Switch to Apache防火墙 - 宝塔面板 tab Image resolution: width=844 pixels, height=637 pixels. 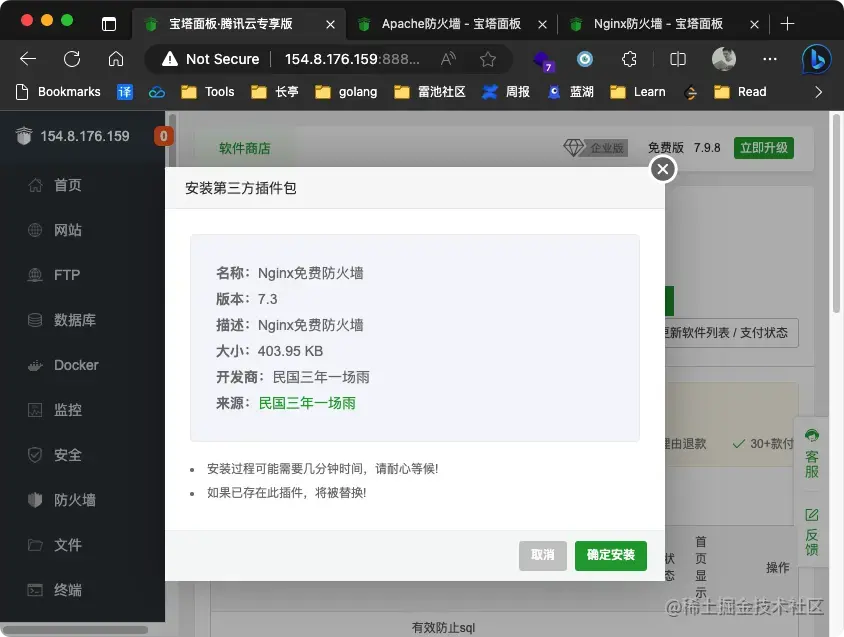(451, 24)
